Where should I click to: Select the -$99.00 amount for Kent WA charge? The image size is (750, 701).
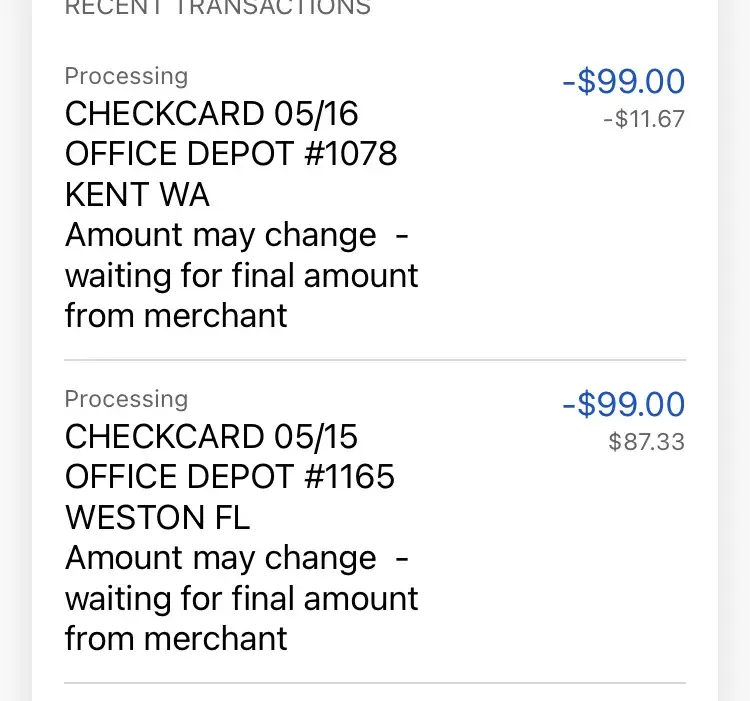click(x=623, y=81)
